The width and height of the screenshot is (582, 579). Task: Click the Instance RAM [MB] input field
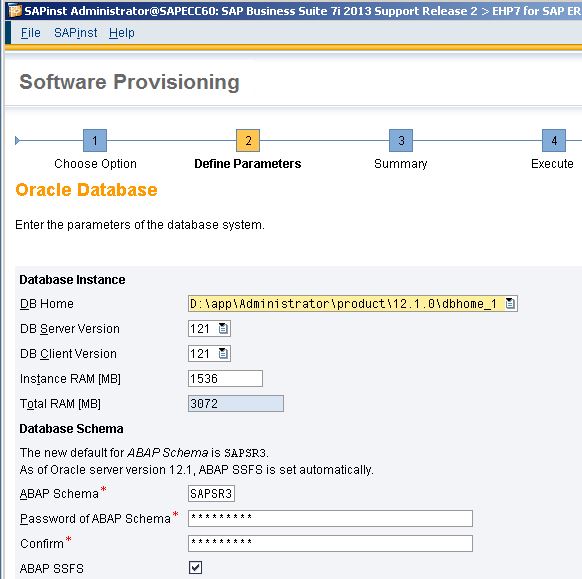tap(225, 379)
